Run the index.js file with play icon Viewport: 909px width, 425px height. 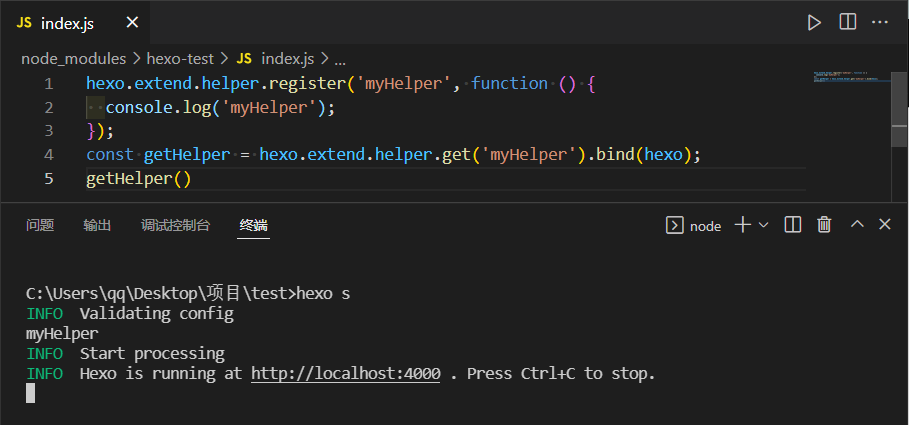(814, 22)
